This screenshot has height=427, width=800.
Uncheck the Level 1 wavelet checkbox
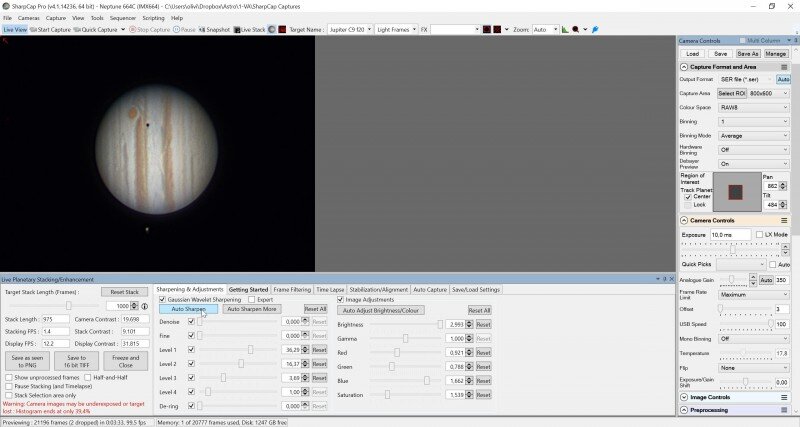pyautogui.click(x=191, y=349)
